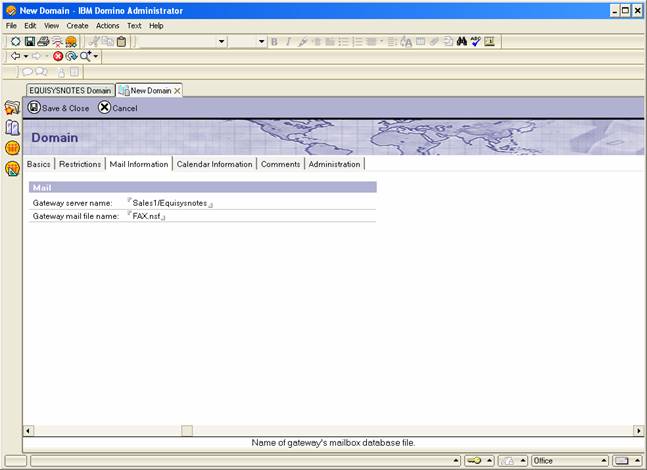Open the font size dropdown
647x470 pixels.
pyautogui.click(x=261, y=42)
